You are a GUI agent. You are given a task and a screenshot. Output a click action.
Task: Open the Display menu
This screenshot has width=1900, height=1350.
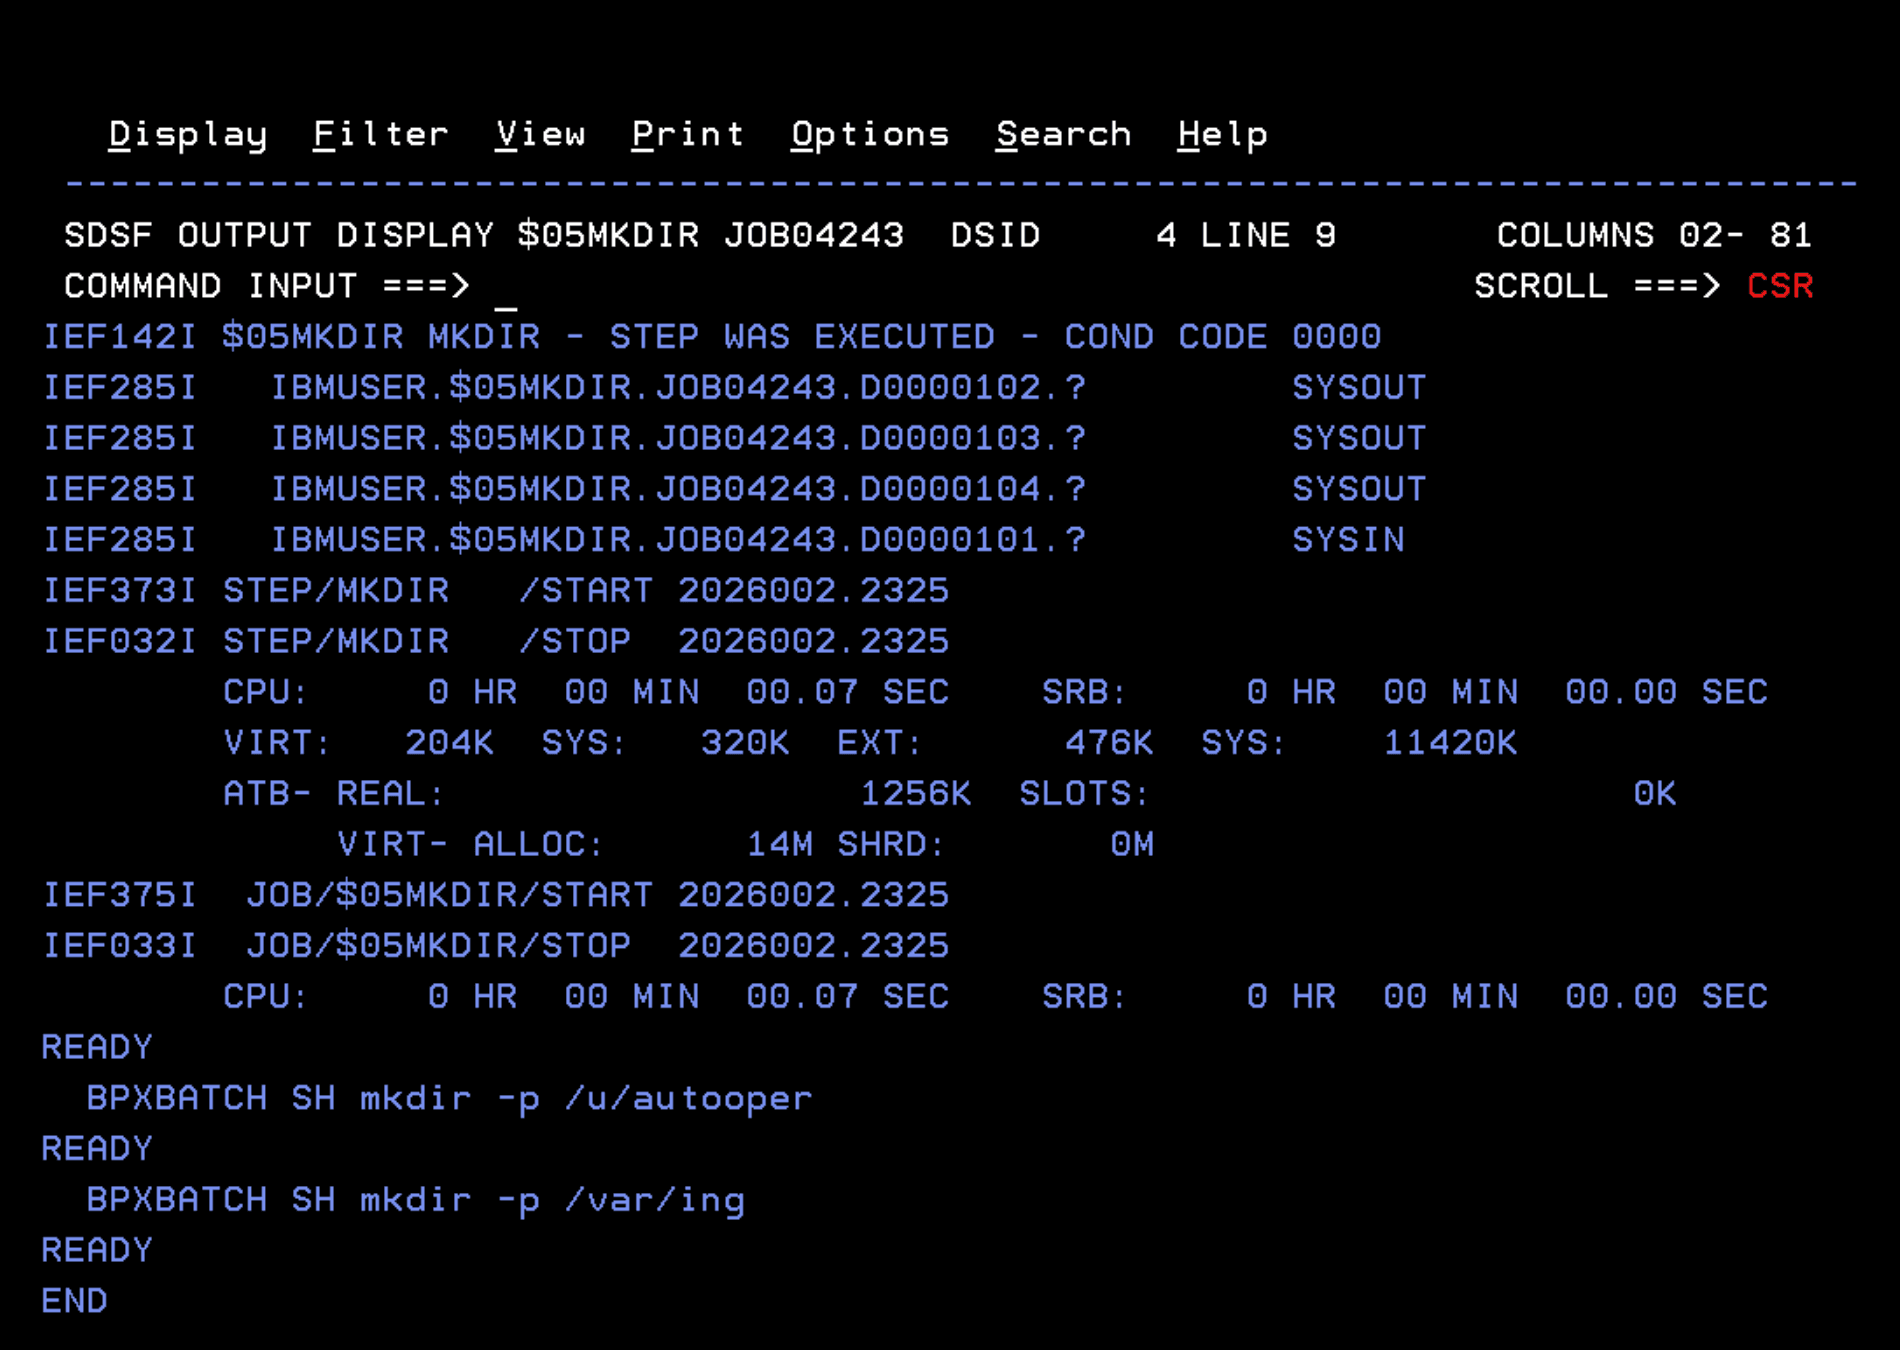pos(186,134)
